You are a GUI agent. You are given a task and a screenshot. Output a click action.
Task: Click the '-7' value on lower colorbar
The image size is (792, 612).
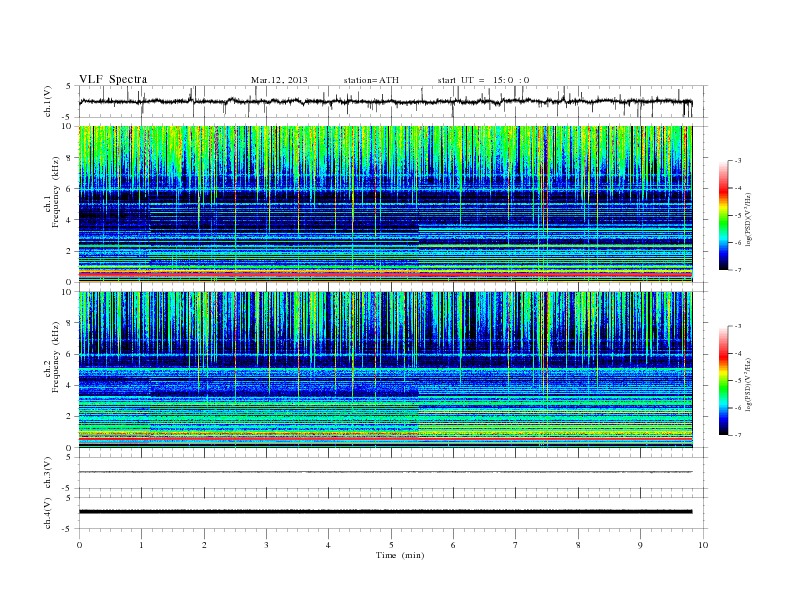point(738,435)
